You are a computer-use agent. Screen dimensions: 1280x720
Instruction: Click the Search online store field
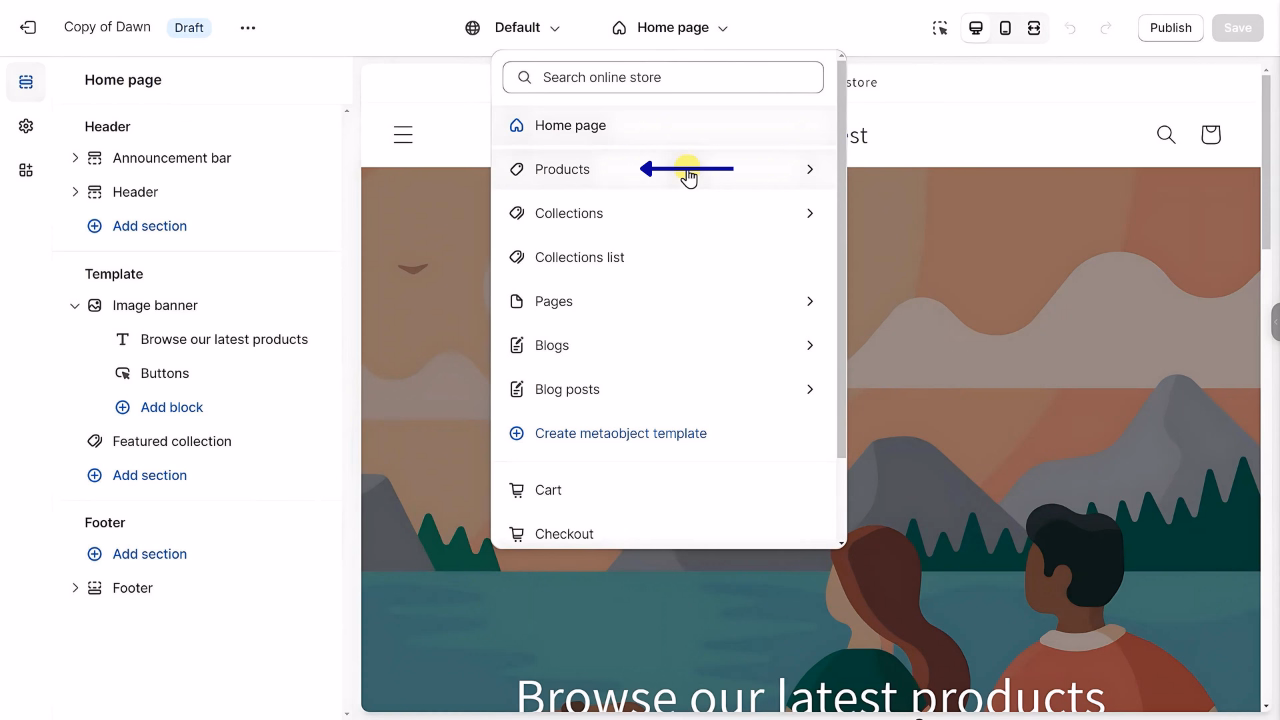(663, 77)
